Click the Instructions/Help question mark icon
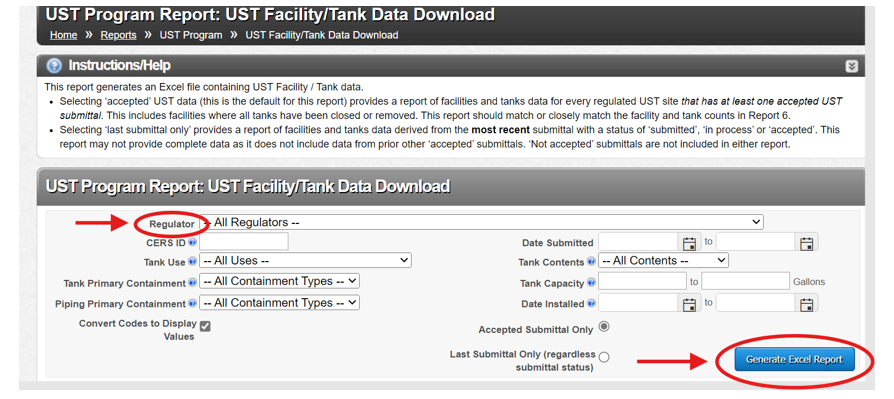The image size is (894, 399). [54, 66]
